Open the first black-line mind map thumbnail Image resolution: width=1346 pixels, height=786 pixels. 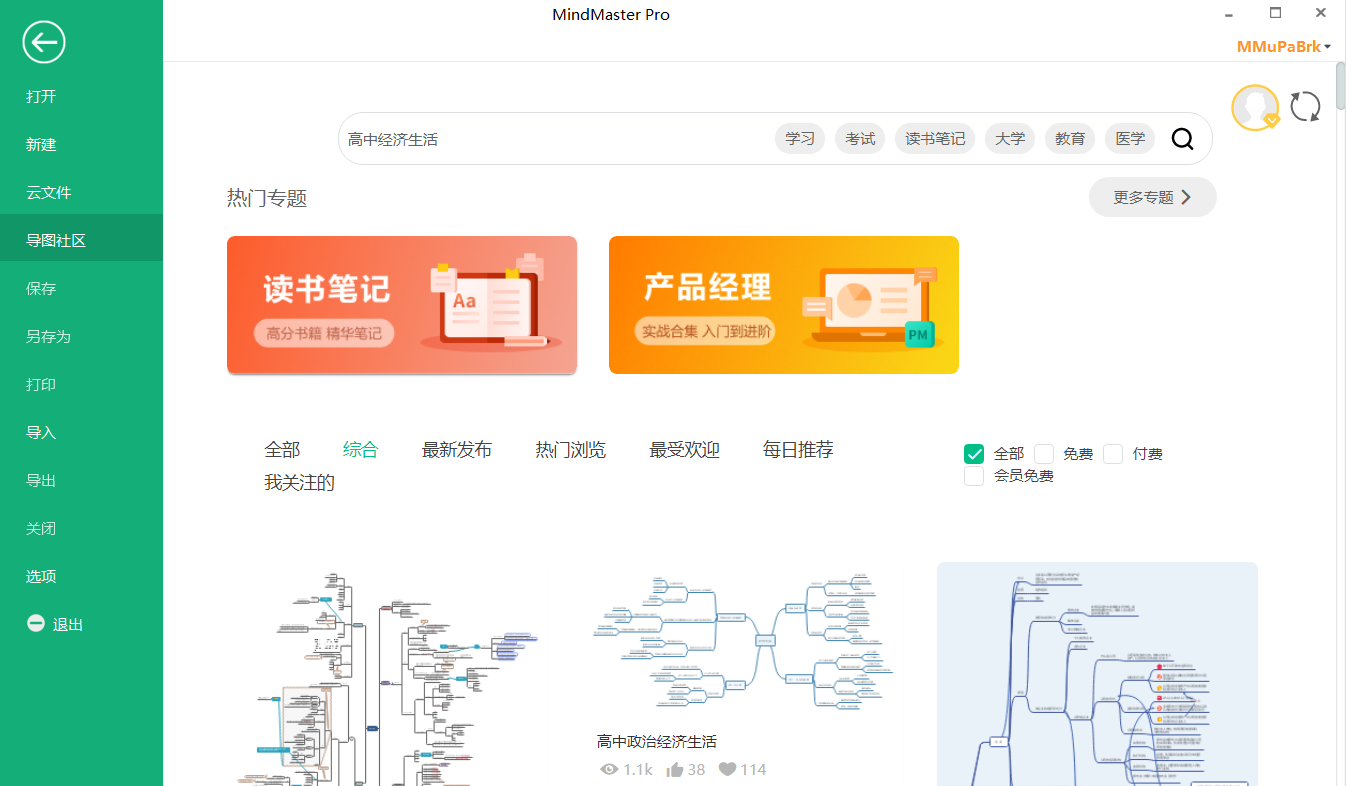click(388, 676)
